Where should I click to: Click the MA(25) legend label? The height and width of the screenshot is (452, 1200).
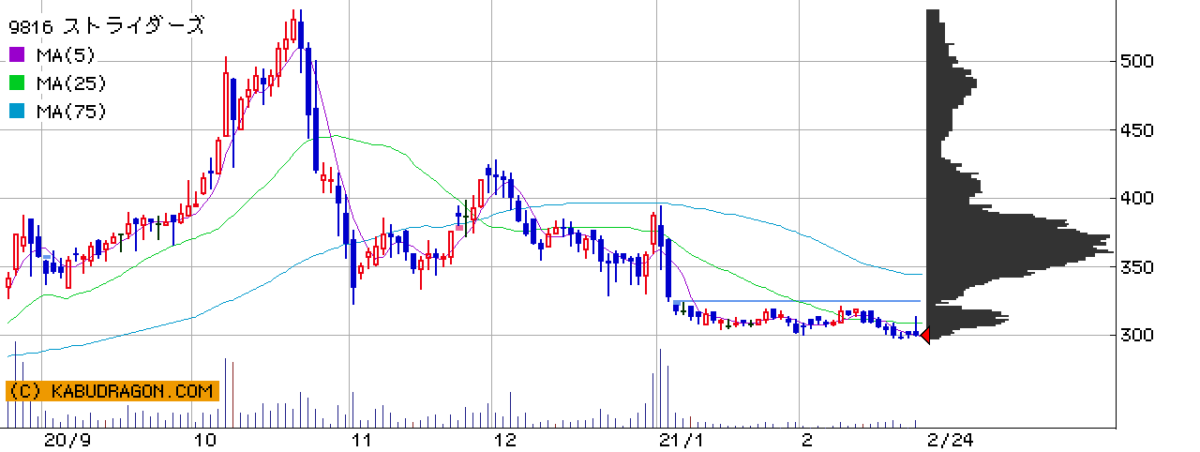coord(71,83)
